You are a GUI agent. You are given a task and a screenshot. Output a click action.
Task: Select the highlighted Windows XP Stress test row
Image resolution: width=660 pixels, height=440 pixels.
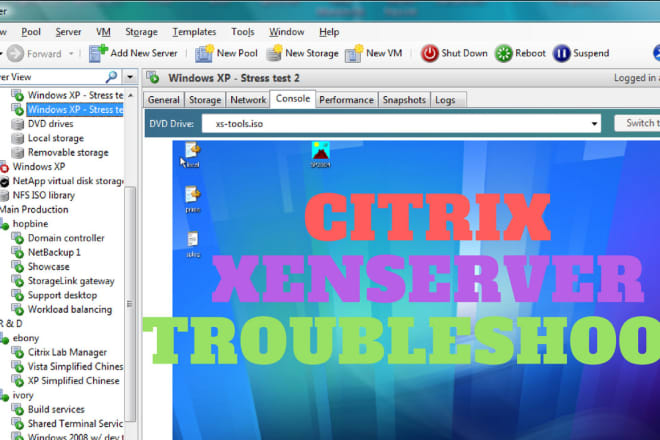click(x=75, y=109)
